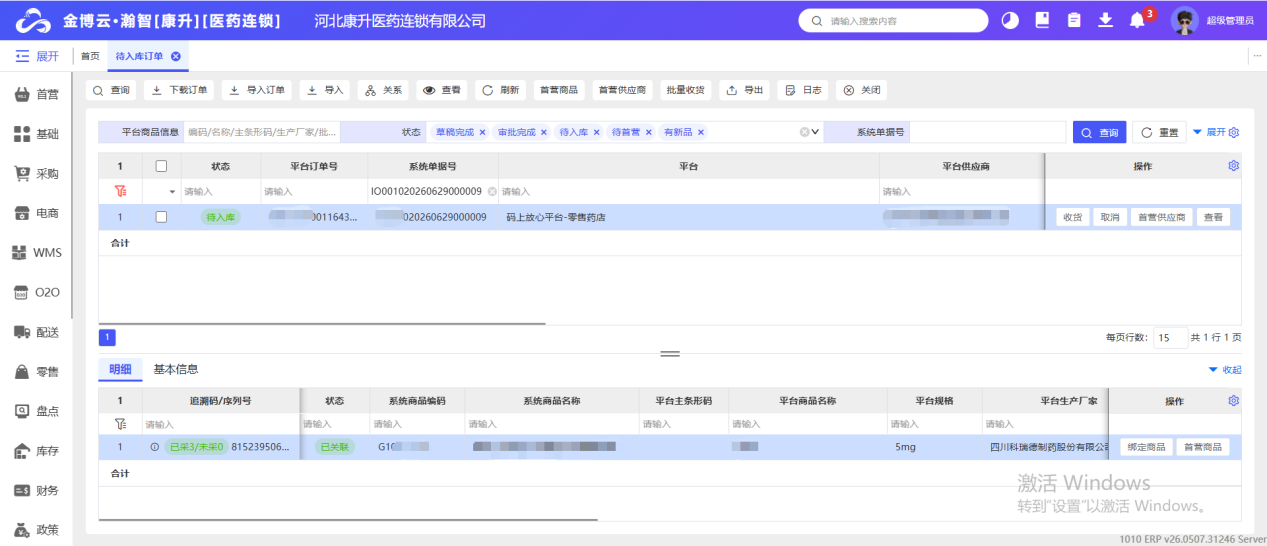The image size is (1267, 546).
Task: Click the three-dots tab overflow icon
Action: click(1257, 56)
